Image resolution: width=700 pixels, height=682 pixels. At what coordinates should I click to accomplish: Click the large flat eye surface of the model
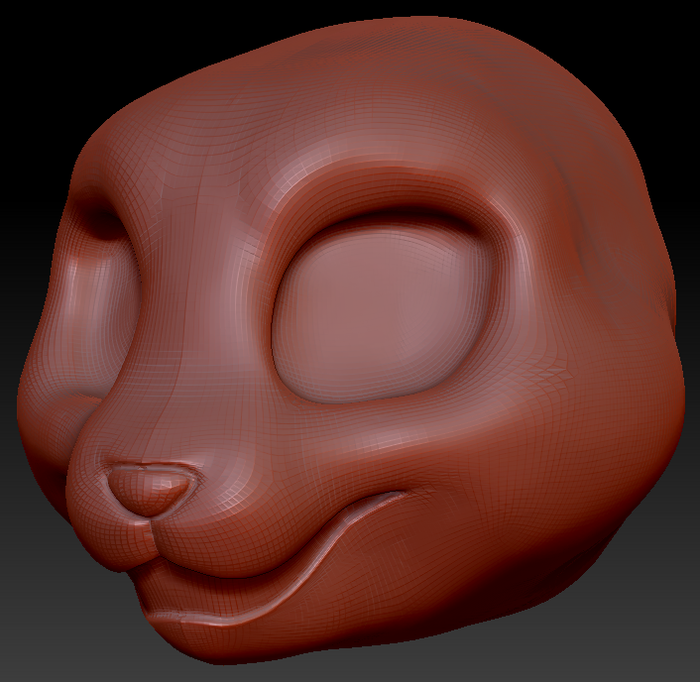[x=384, y=315]
